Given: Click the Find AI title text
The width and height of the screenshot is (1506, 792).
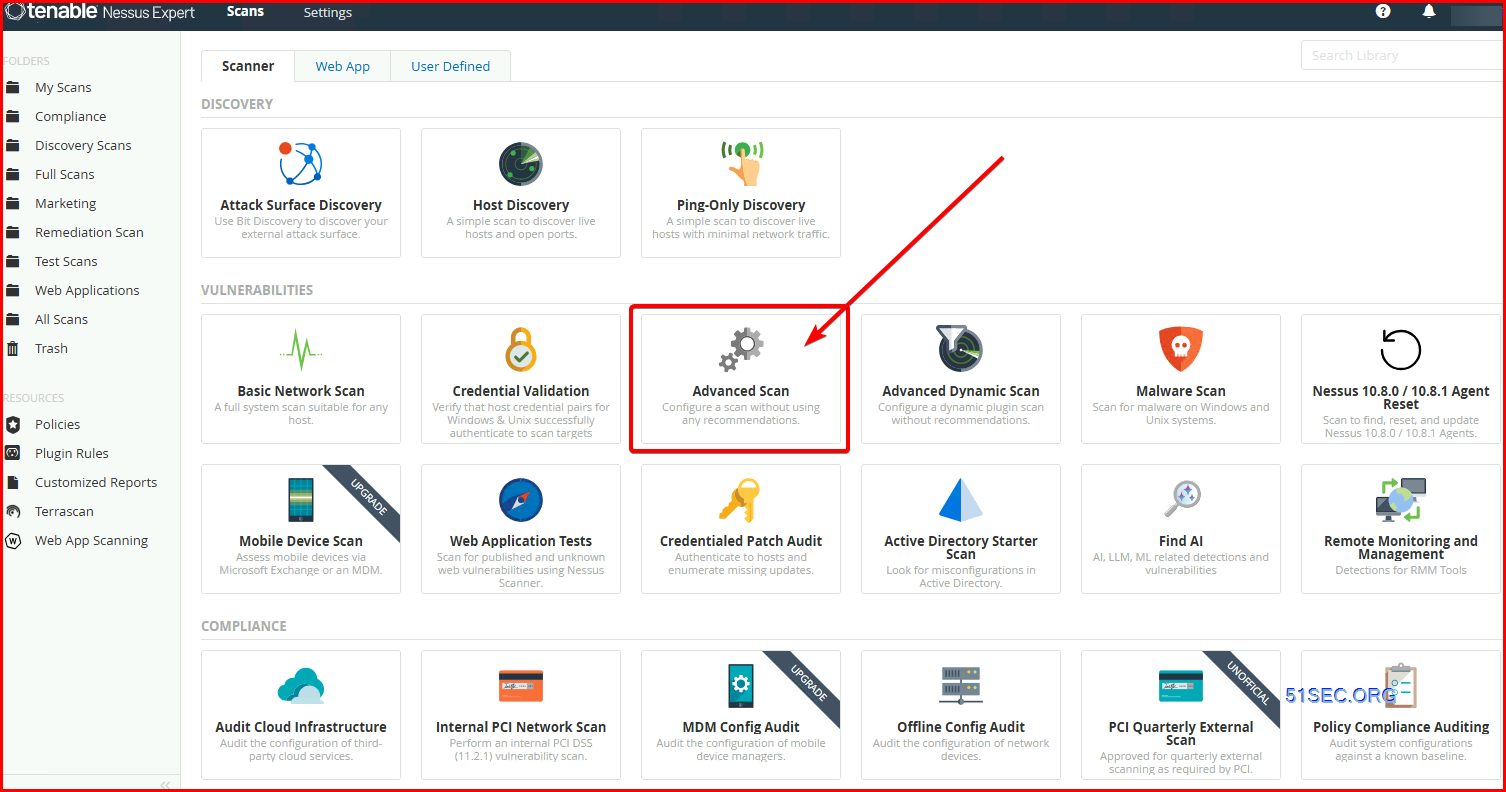Looking at the screenshot, I should pyautogui.click(x=1181, y=541).
